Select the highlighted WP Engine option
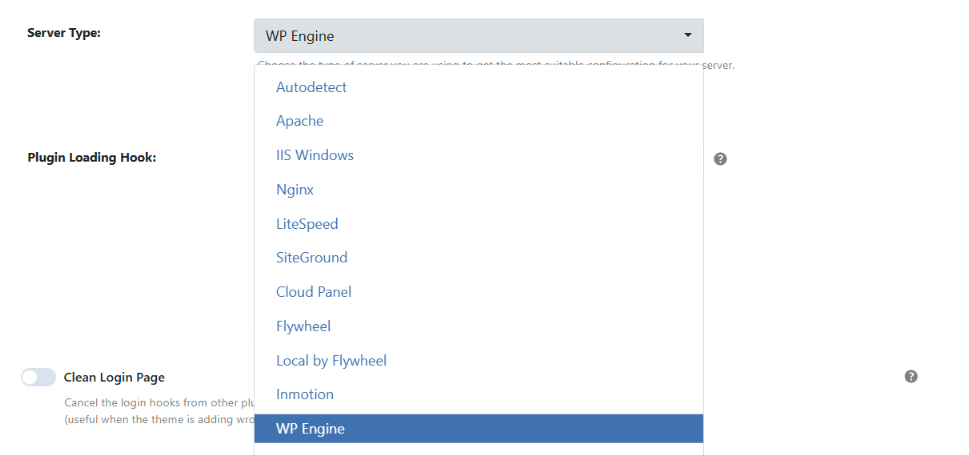 pos(478,428)
